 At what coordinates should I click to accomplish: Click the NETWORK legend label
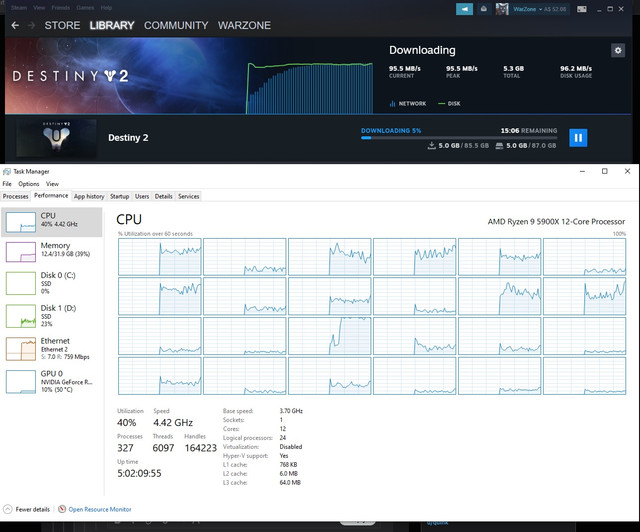coord(408,104)
